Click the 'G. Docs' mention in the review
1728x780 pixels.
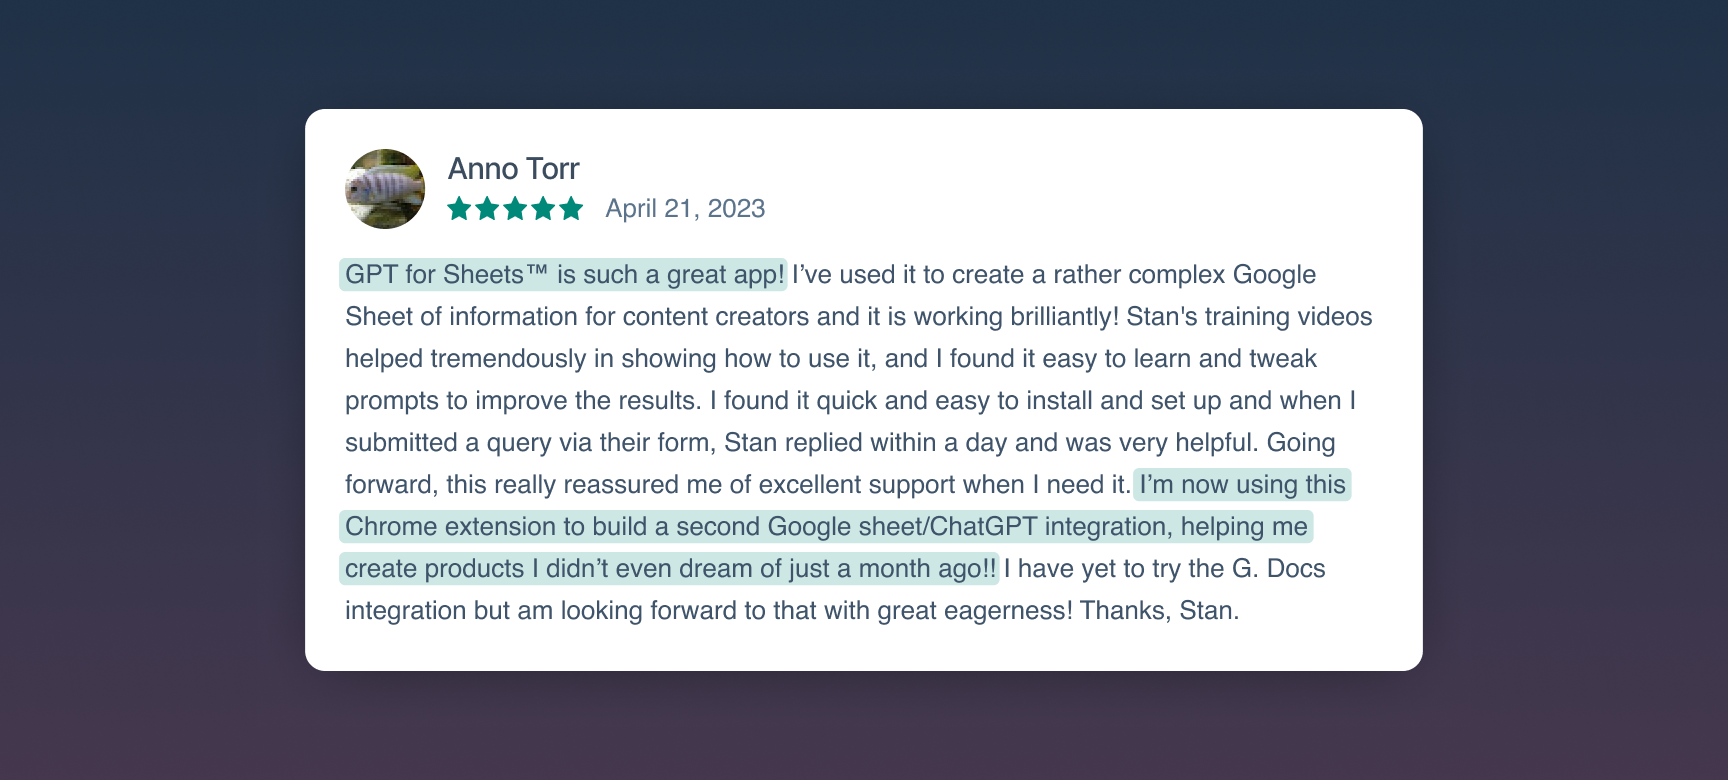[1278, 568]
